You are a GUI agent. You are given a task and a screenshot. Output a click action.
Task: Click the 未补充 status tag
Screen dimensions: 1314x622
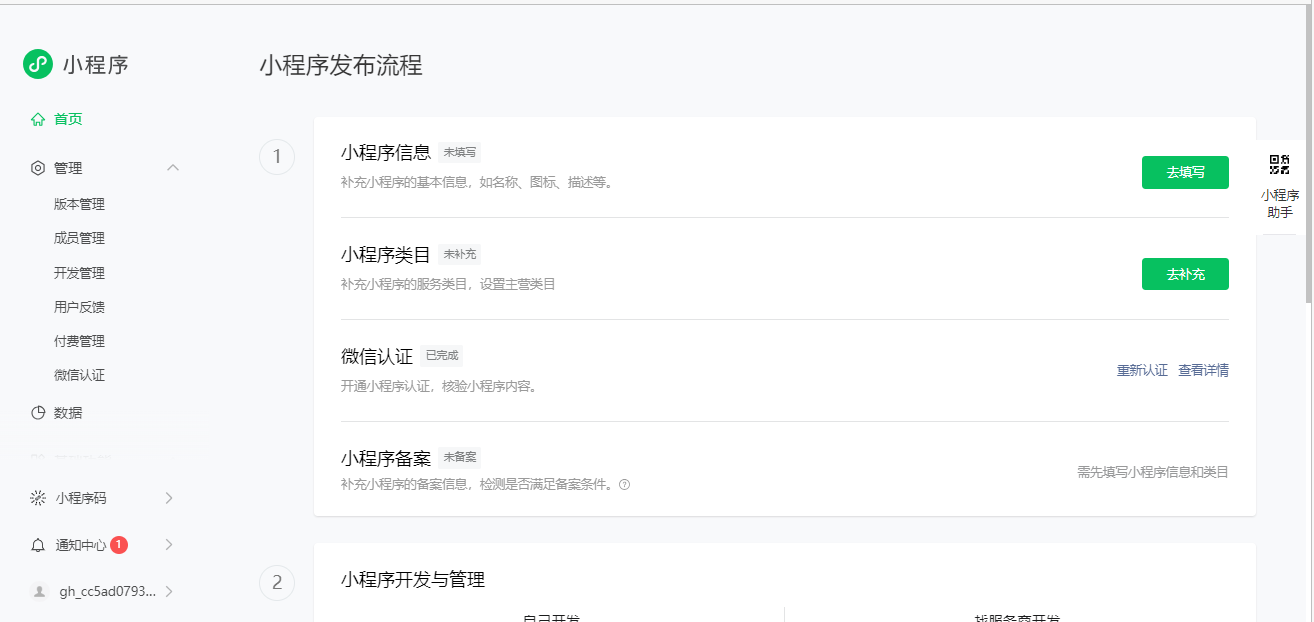(460, 254)
